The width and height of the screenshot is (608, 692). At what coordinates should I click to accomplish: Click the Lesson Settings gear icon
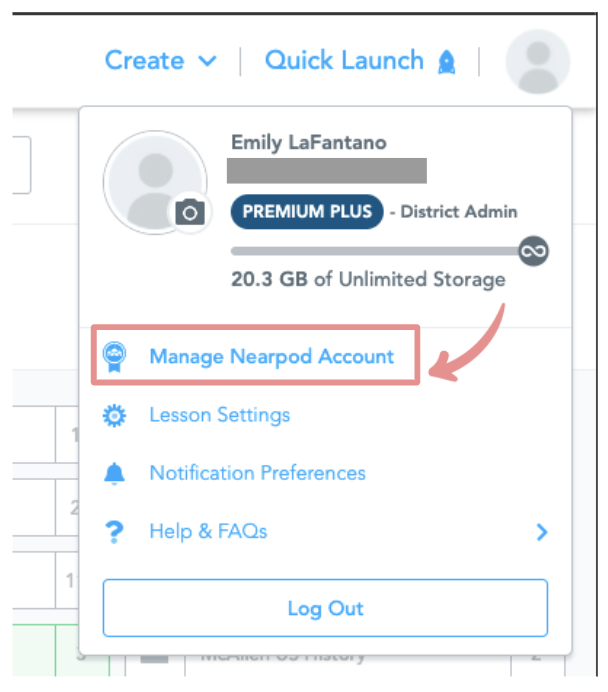tap(115, 415)
